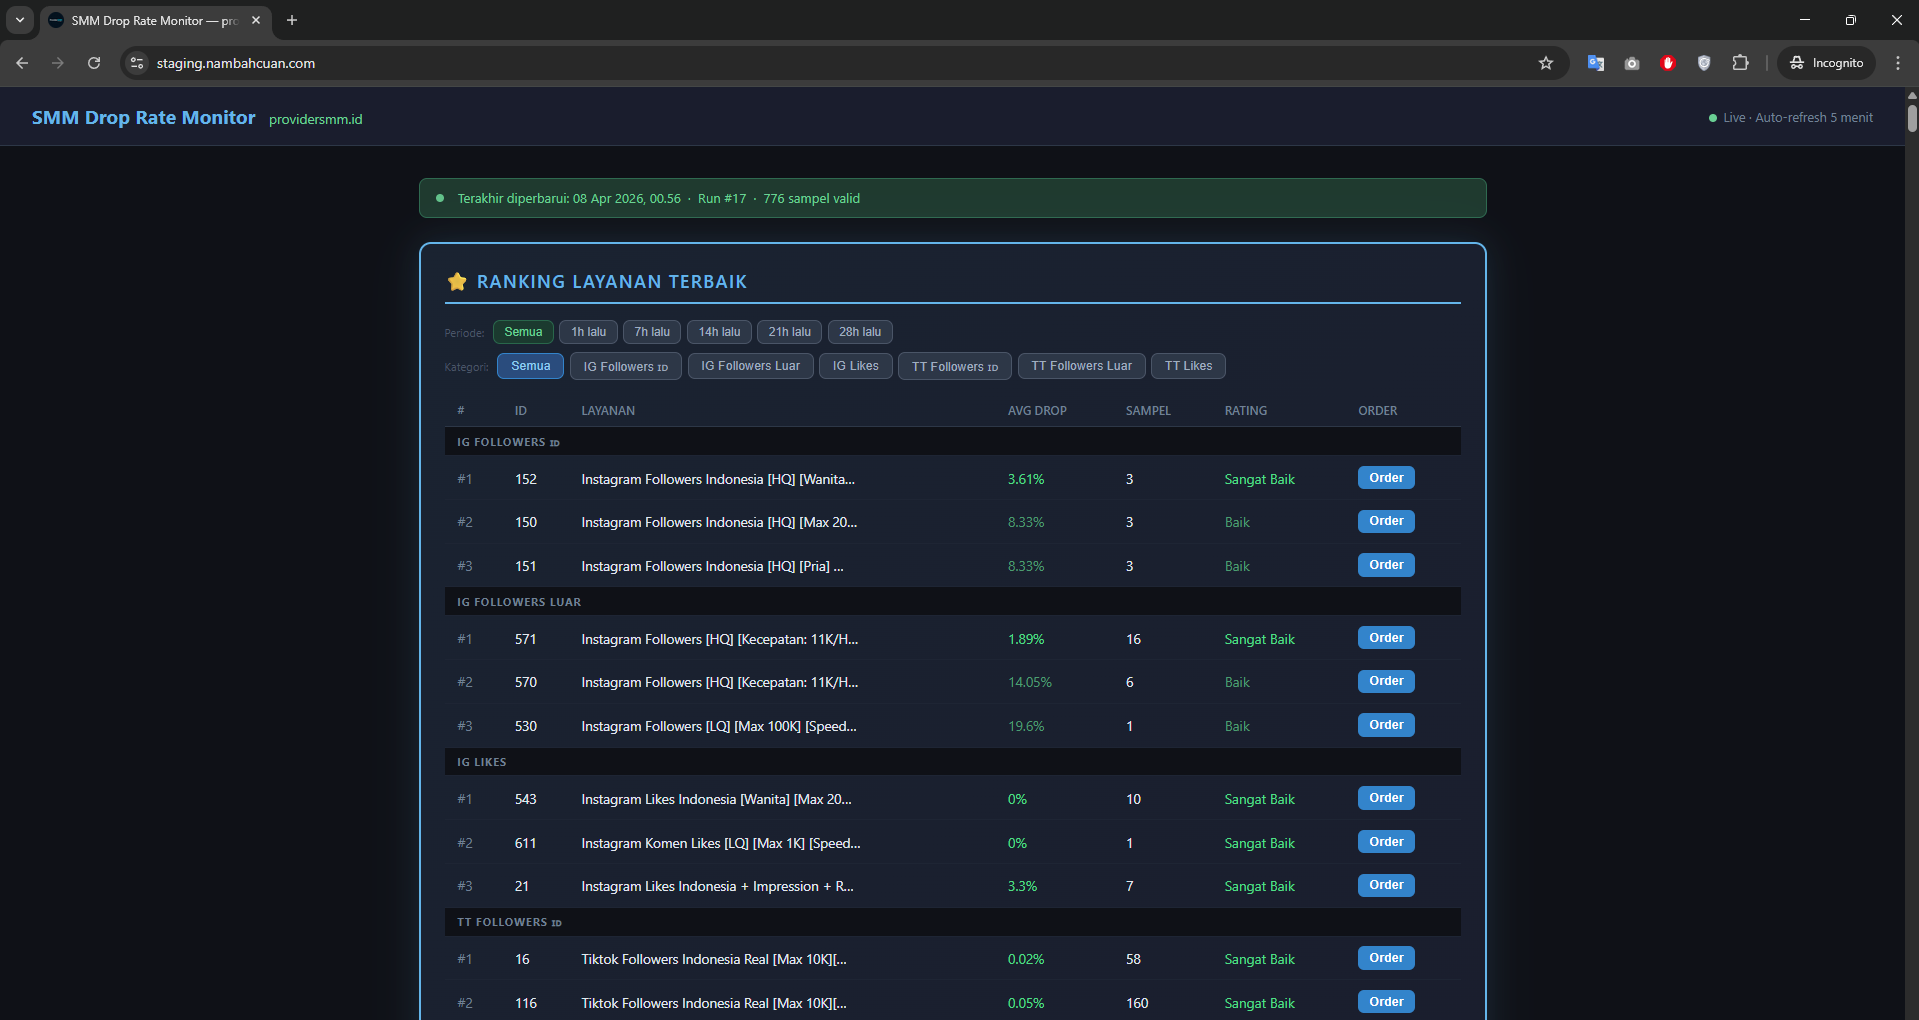The image size is (1919, 1020).
Task: Click the bookmark star icon in address bar
Action: coord(1545,63)
